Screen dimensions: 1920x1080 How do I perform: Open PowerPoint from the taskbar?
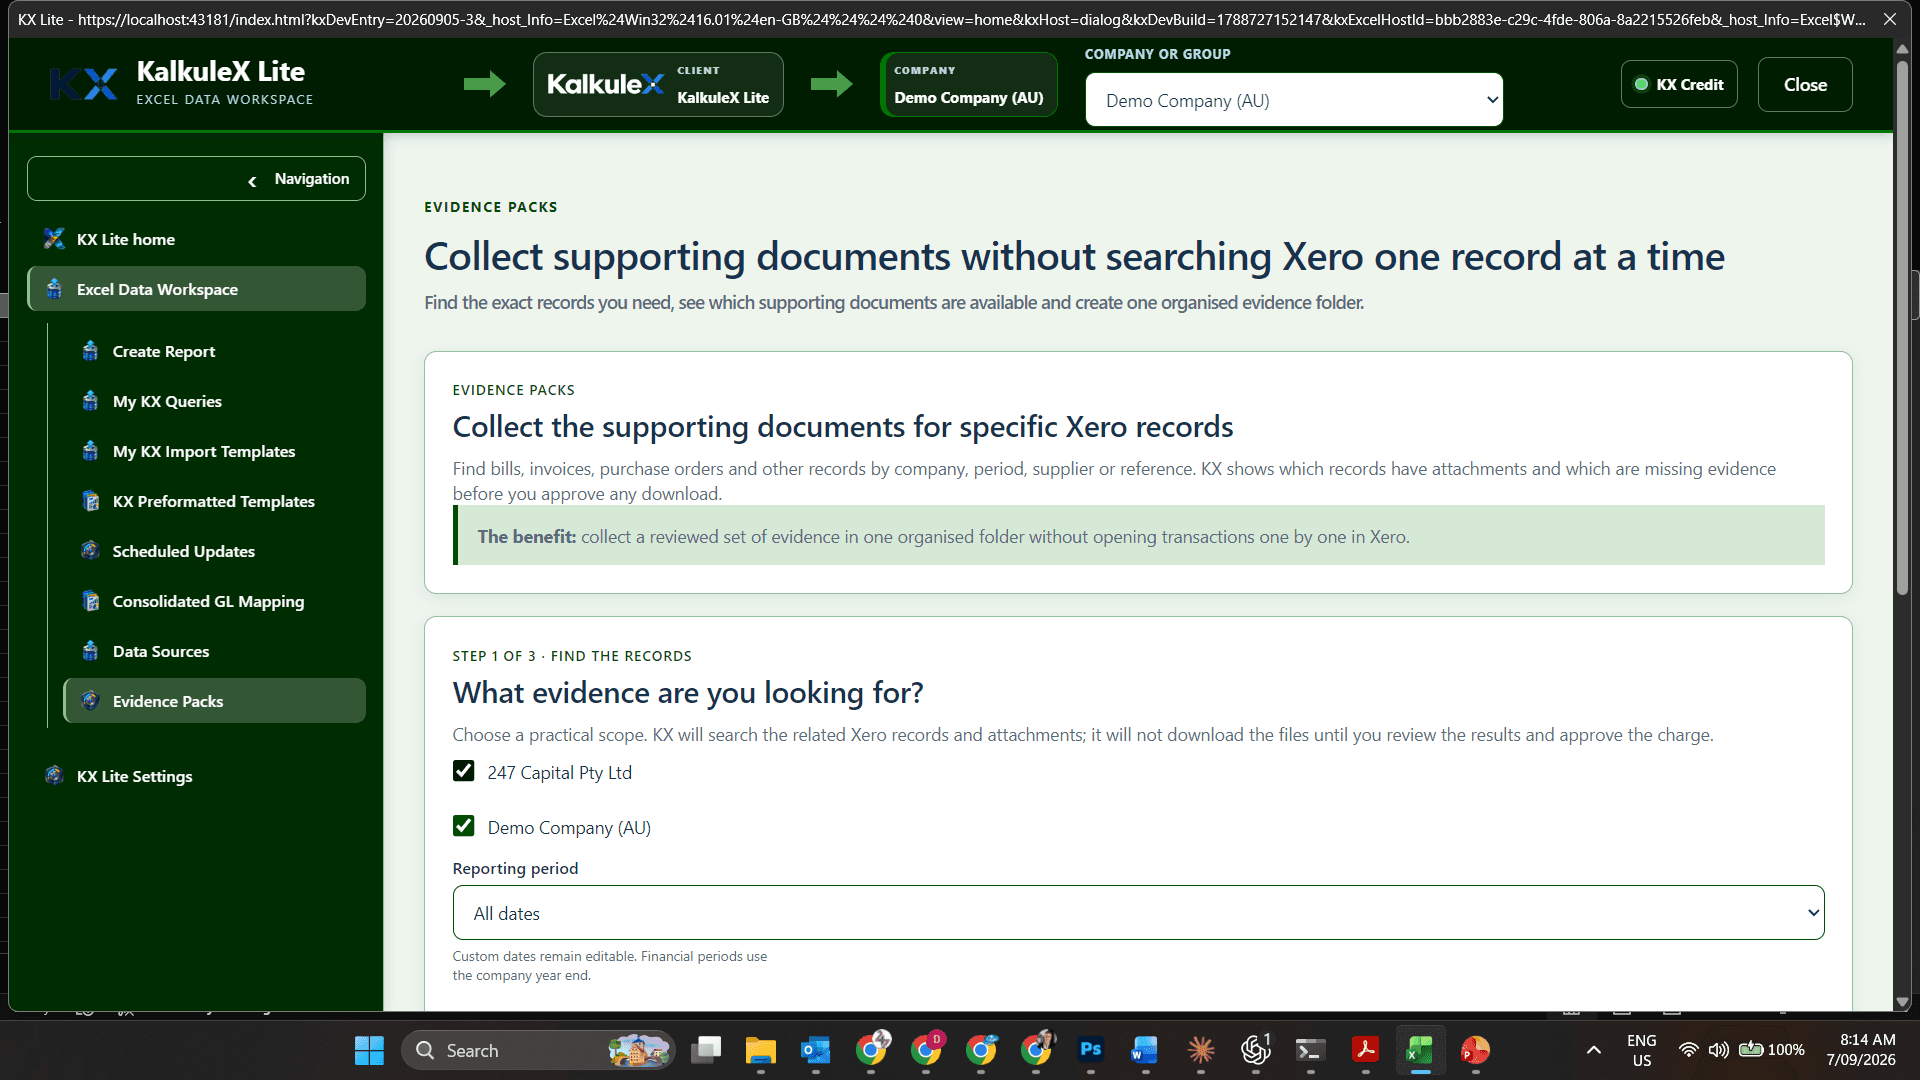coord(1475,1050)
